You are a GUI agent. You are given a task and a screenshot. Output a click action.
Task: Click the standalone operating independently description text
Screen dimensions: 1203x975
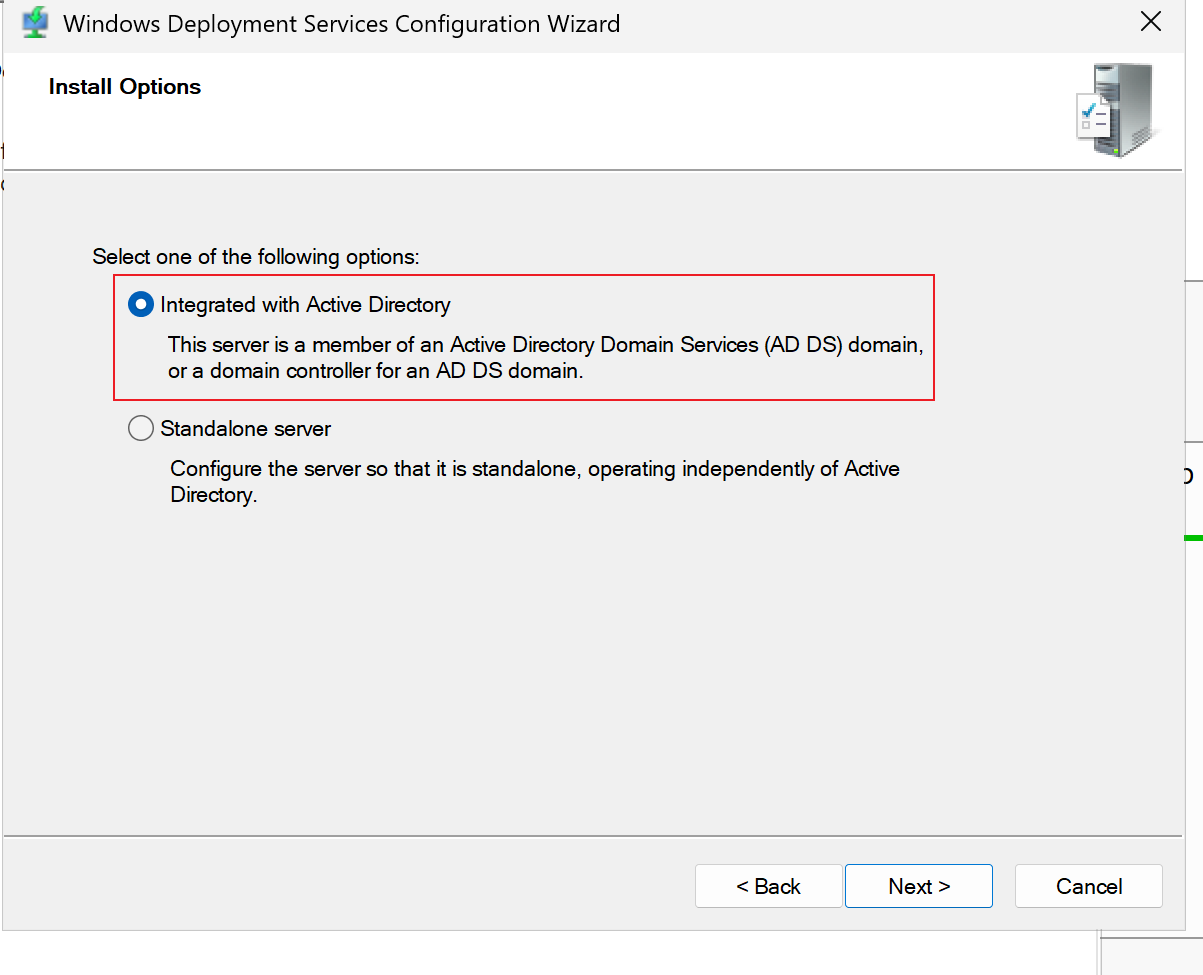[535, 482]
